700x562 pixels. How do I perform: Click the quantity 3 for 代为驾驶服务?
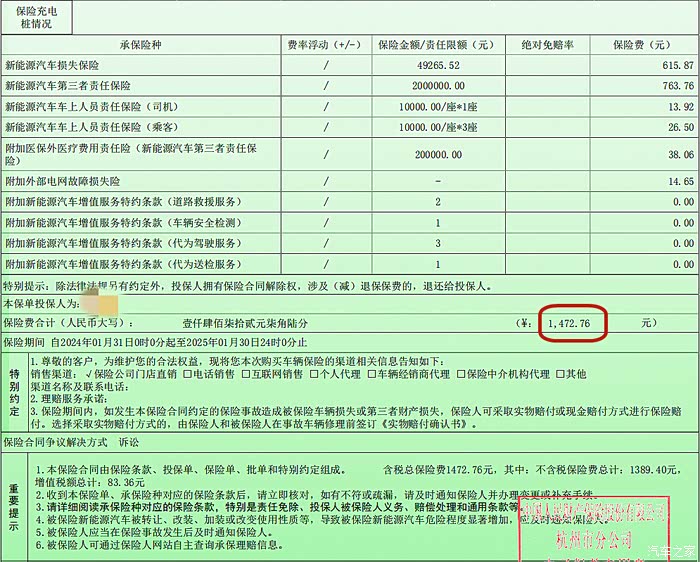pos(438,243)
